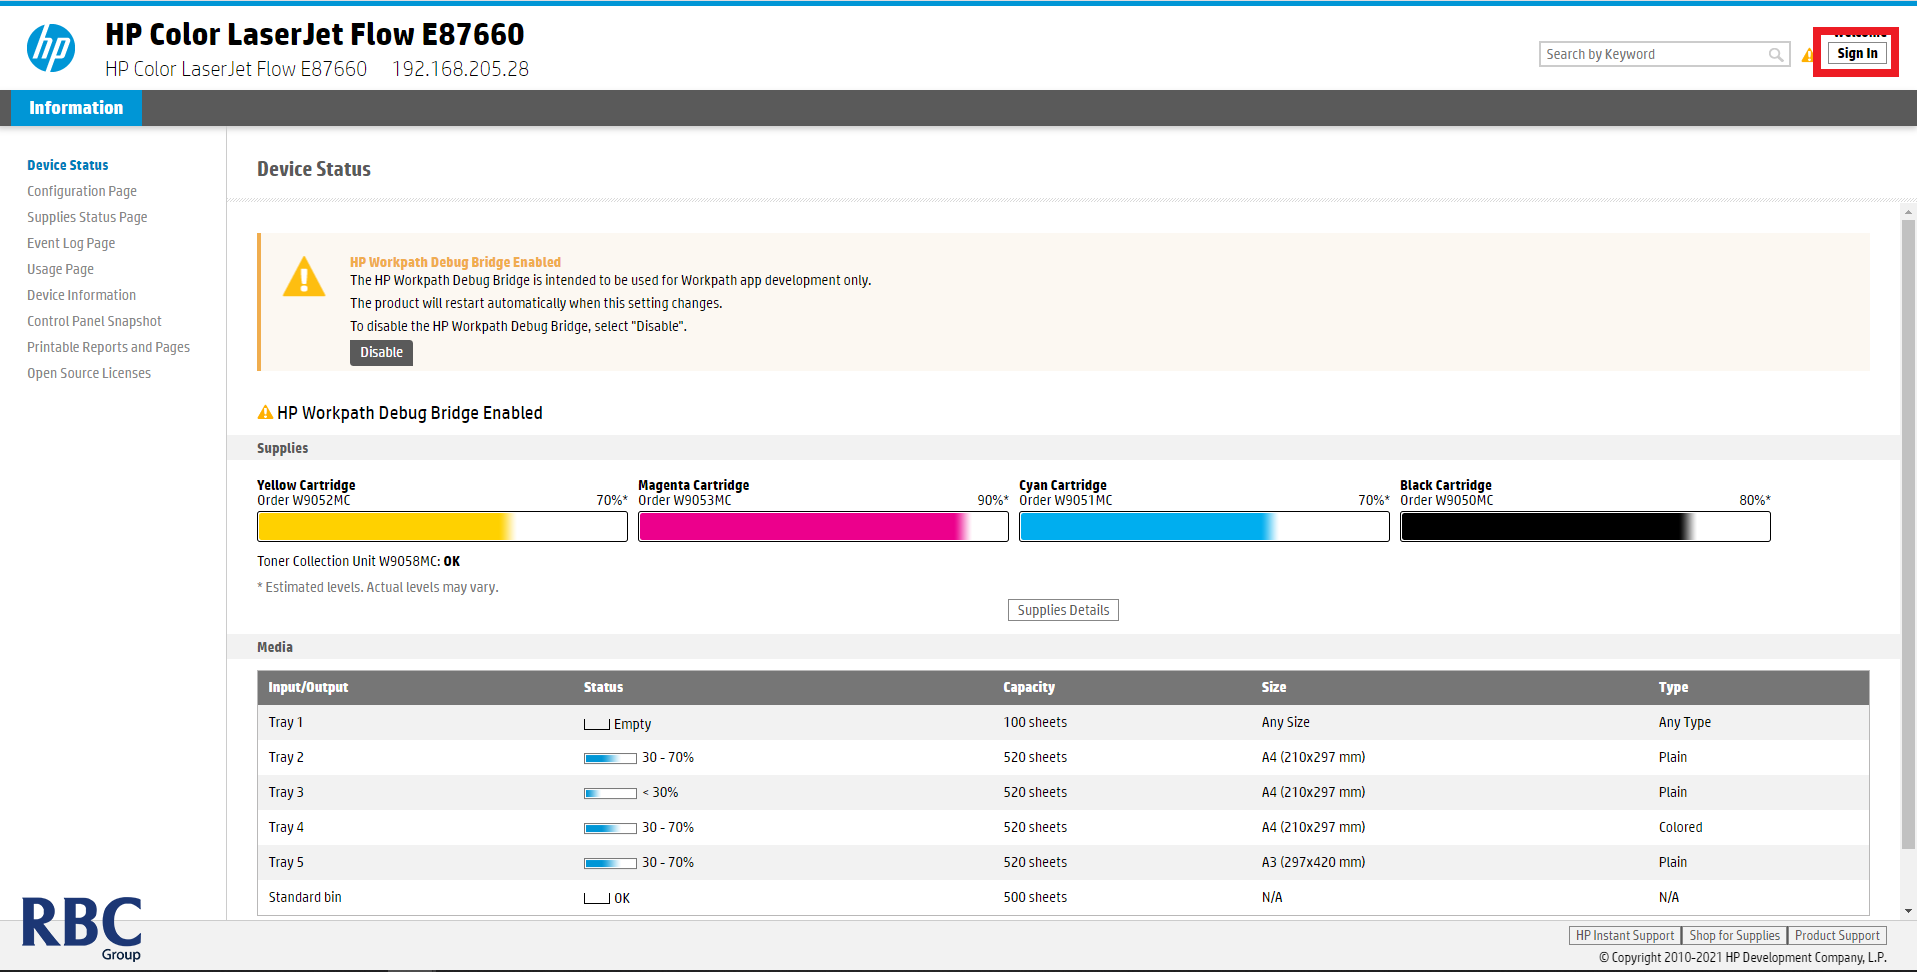Open Configuration Page from sidebar

click(82, 191)
